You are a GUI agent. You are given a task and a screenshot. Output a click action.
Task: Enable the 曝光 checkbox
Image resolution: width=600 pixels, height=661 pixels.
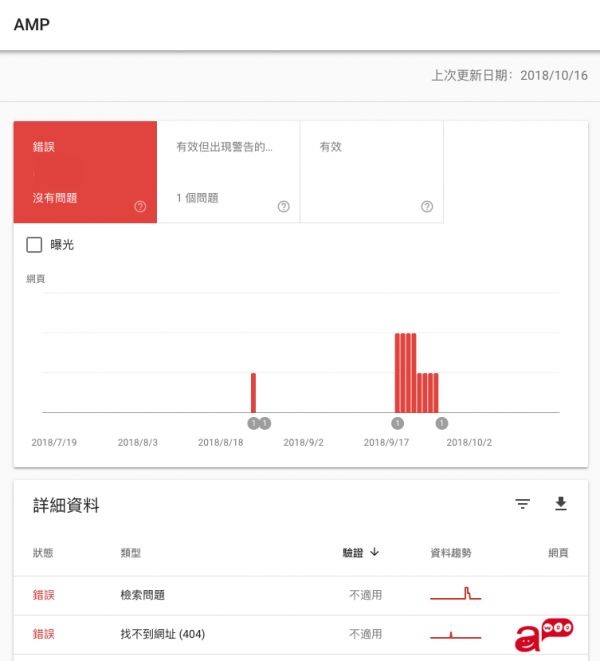[x=34, y=245]
